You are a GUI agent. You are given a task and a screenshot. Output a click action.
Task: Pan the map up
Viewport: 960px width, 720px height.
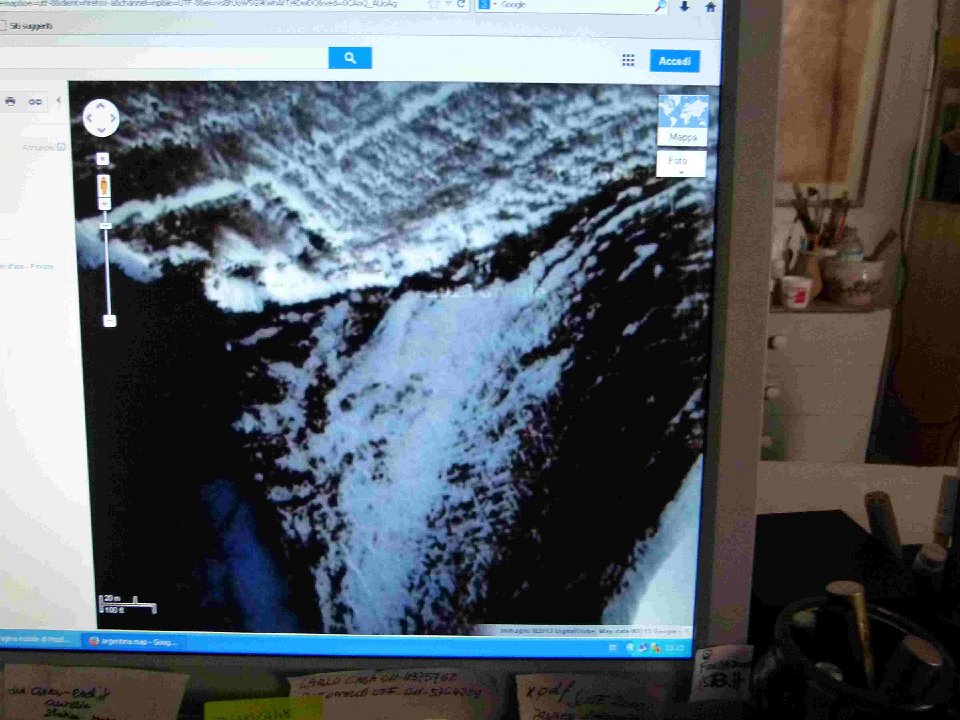click(x=101, y=107)
